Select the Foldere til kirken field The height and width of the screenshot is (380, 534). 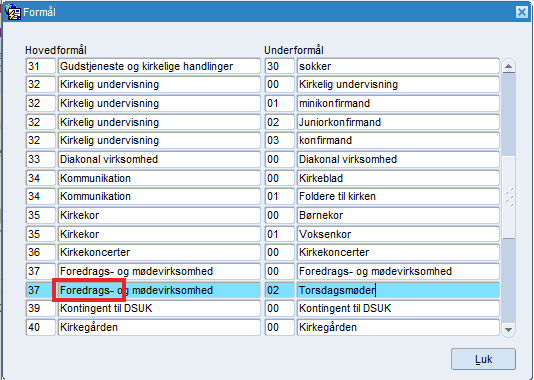(398, 196)
